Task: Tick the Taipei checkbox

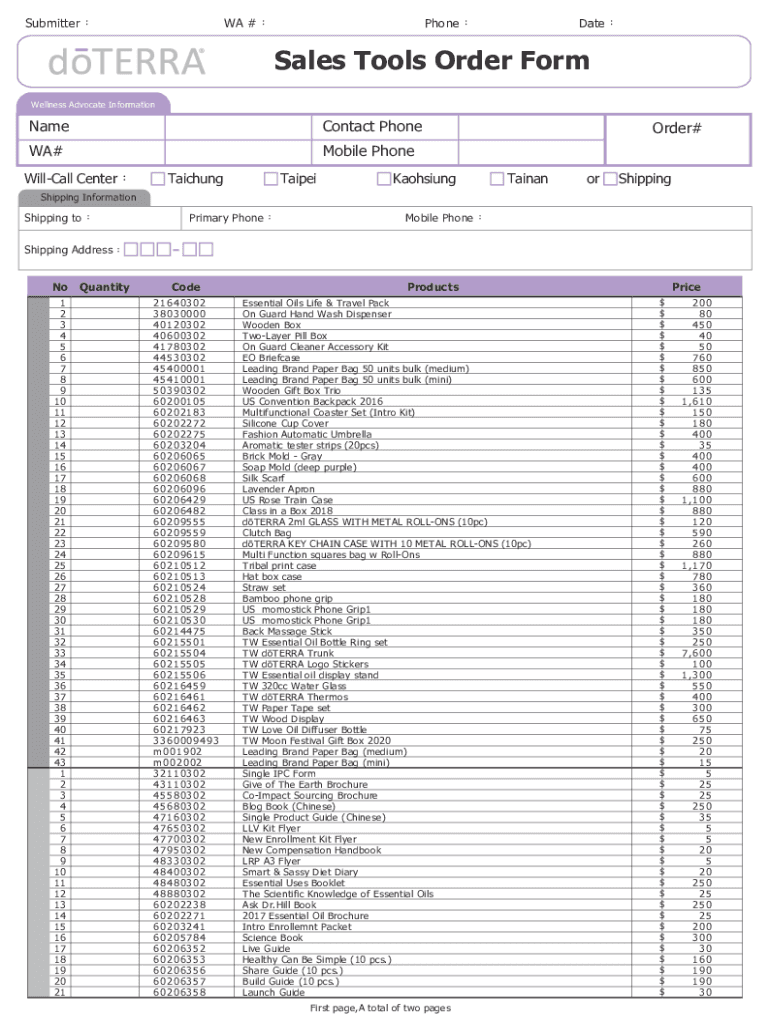Action: 270,179
